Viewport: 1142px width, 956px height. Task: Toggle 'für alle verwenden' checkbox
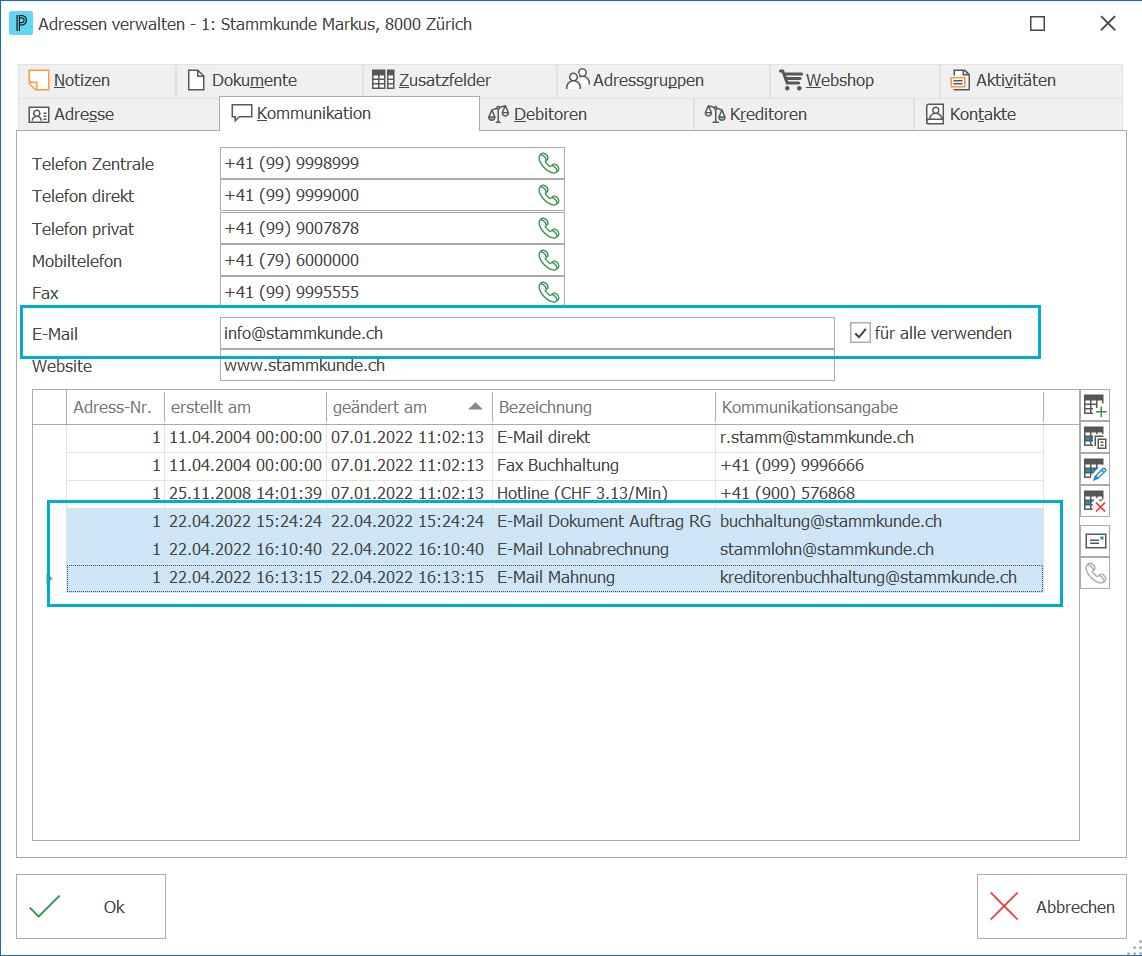[860, 333]
